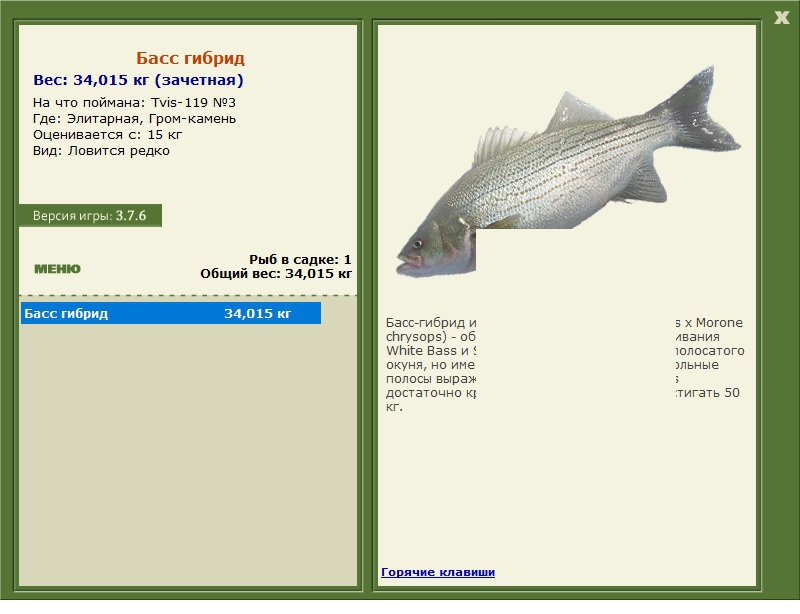Click the Общий вес: 34,015 кг text
The height and width of the screenshot is (614, 800).
tap(276, 274)
